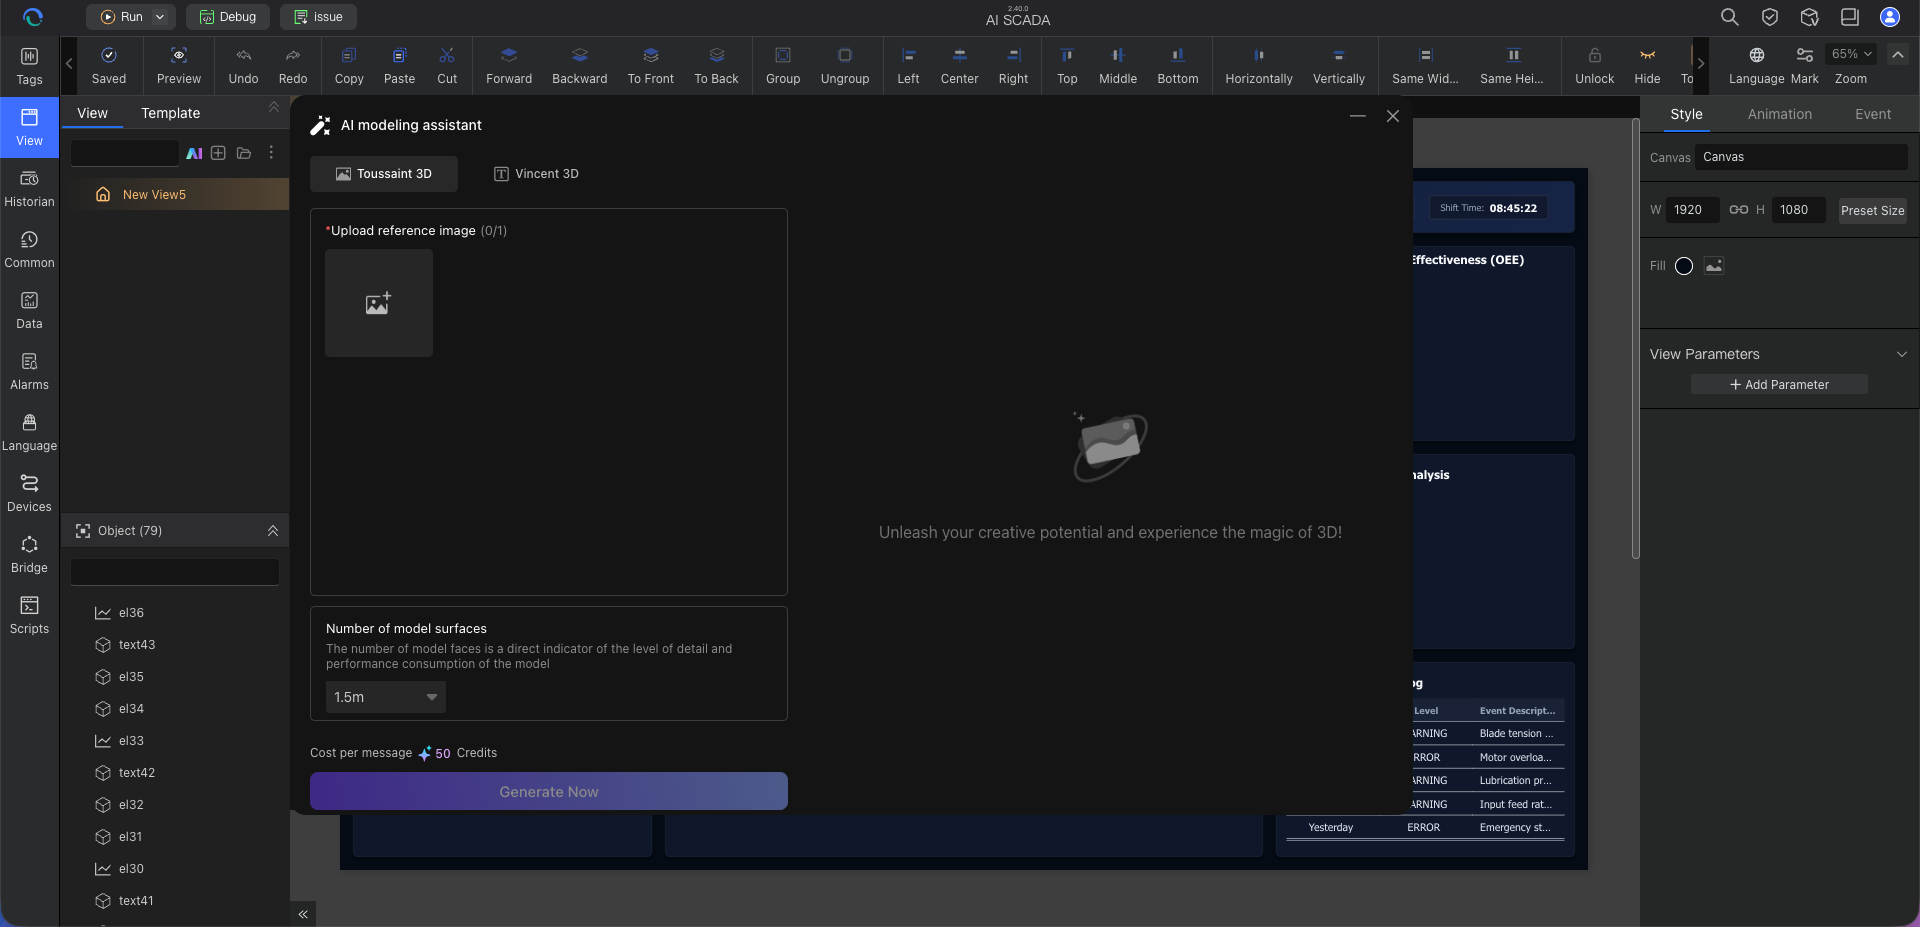Toggle the width-height link lock

(1739, 210)
